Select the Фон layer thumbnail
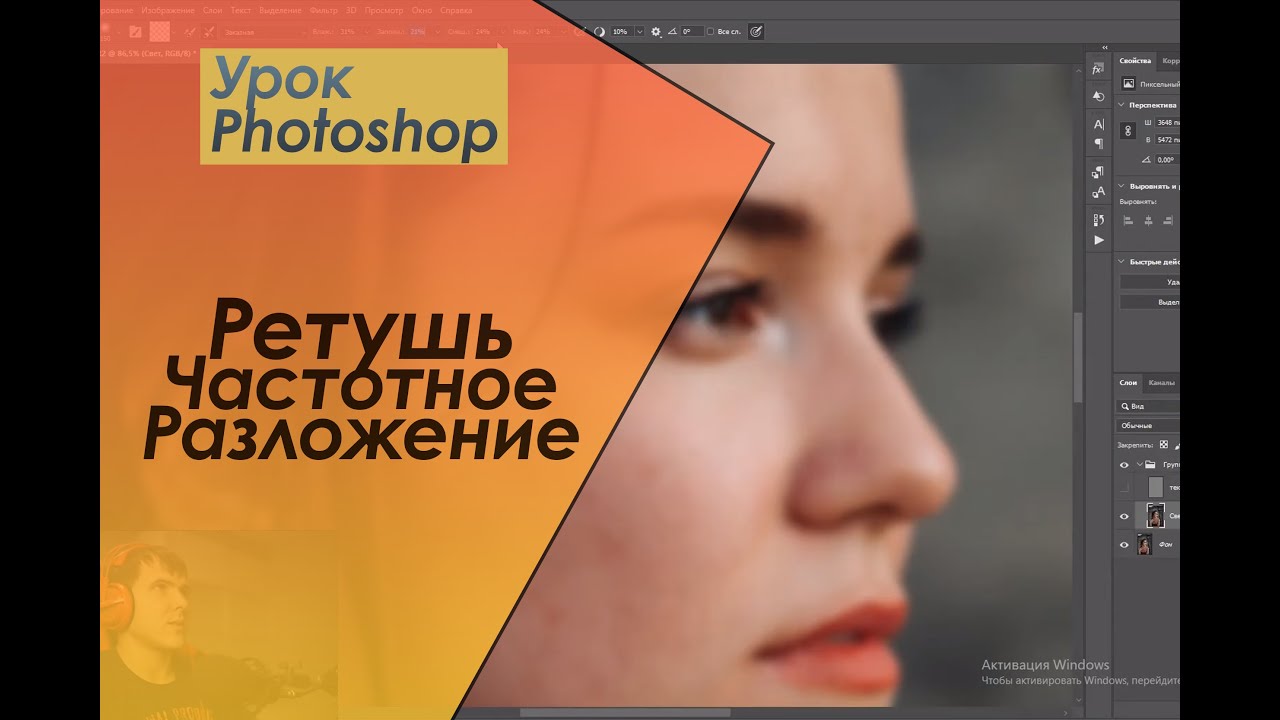This screenshot has height=720, width=1280. click(x=1145, y=545)
